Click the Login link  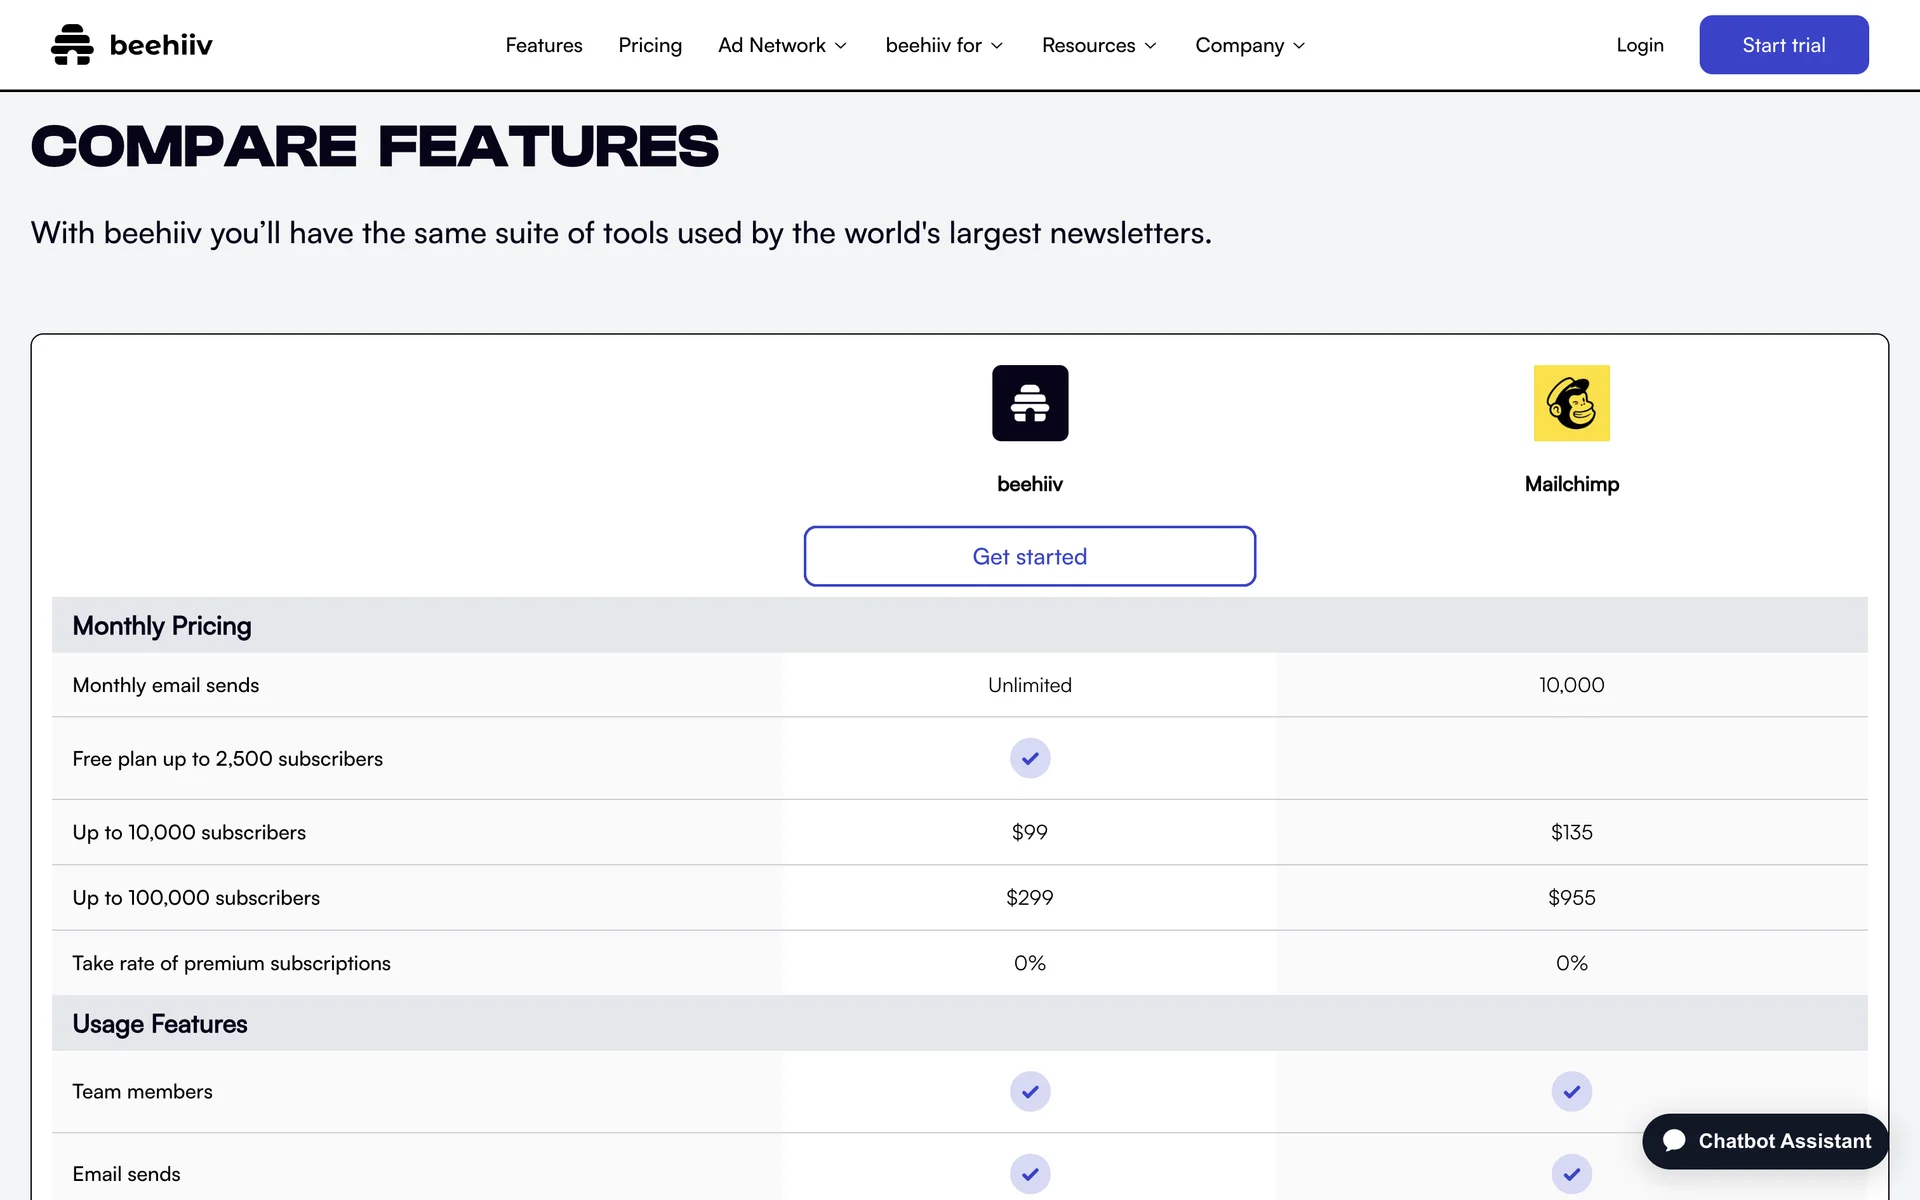pyautogui.click(x=1639, y=45)
